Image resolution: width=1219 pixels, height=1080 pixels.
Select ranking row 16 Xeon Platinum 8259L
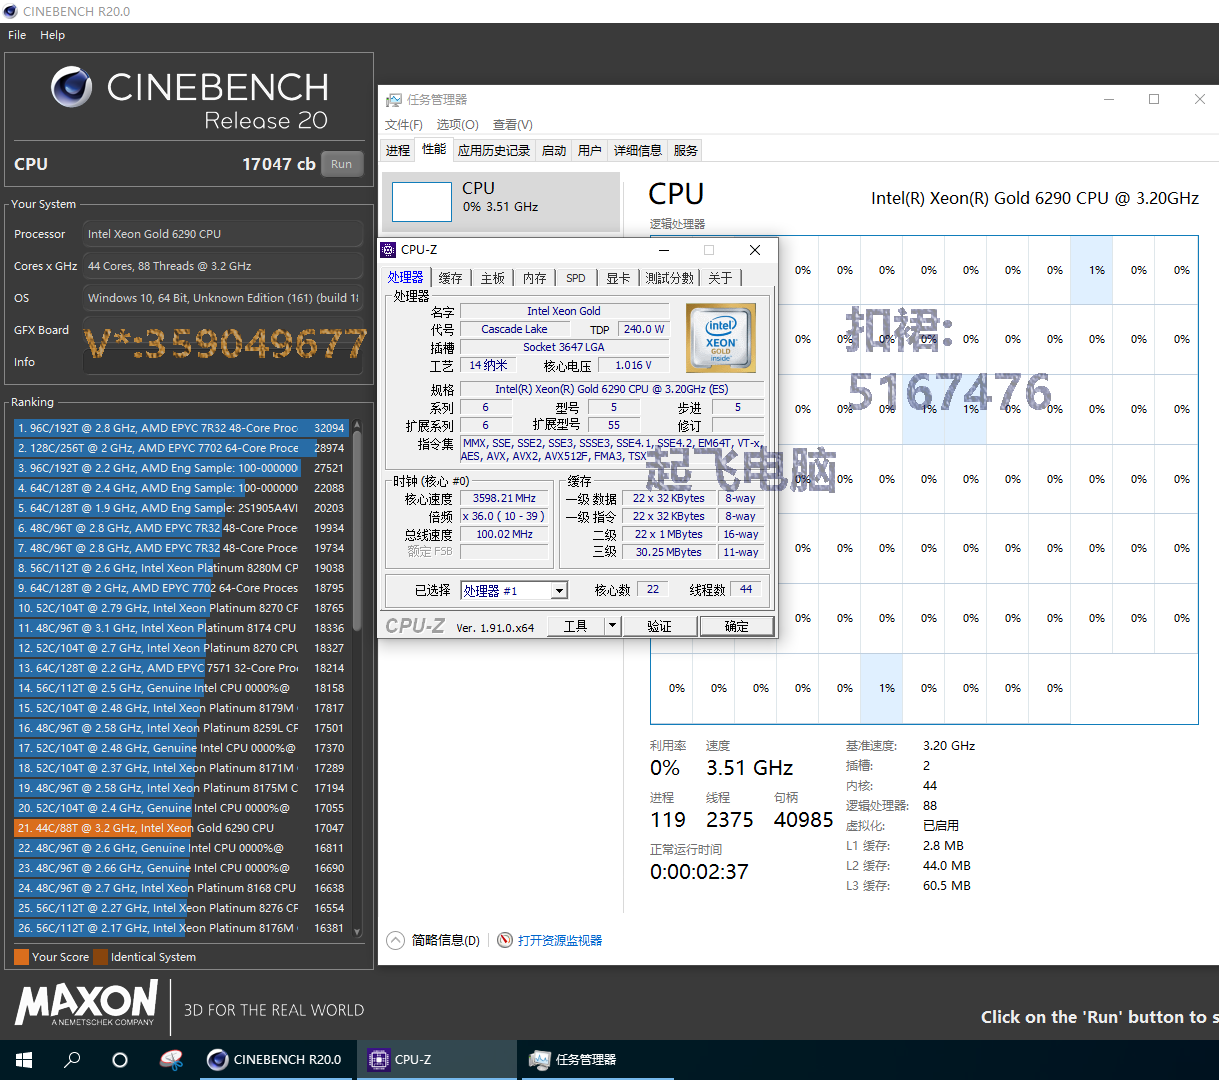click(181, 728)
